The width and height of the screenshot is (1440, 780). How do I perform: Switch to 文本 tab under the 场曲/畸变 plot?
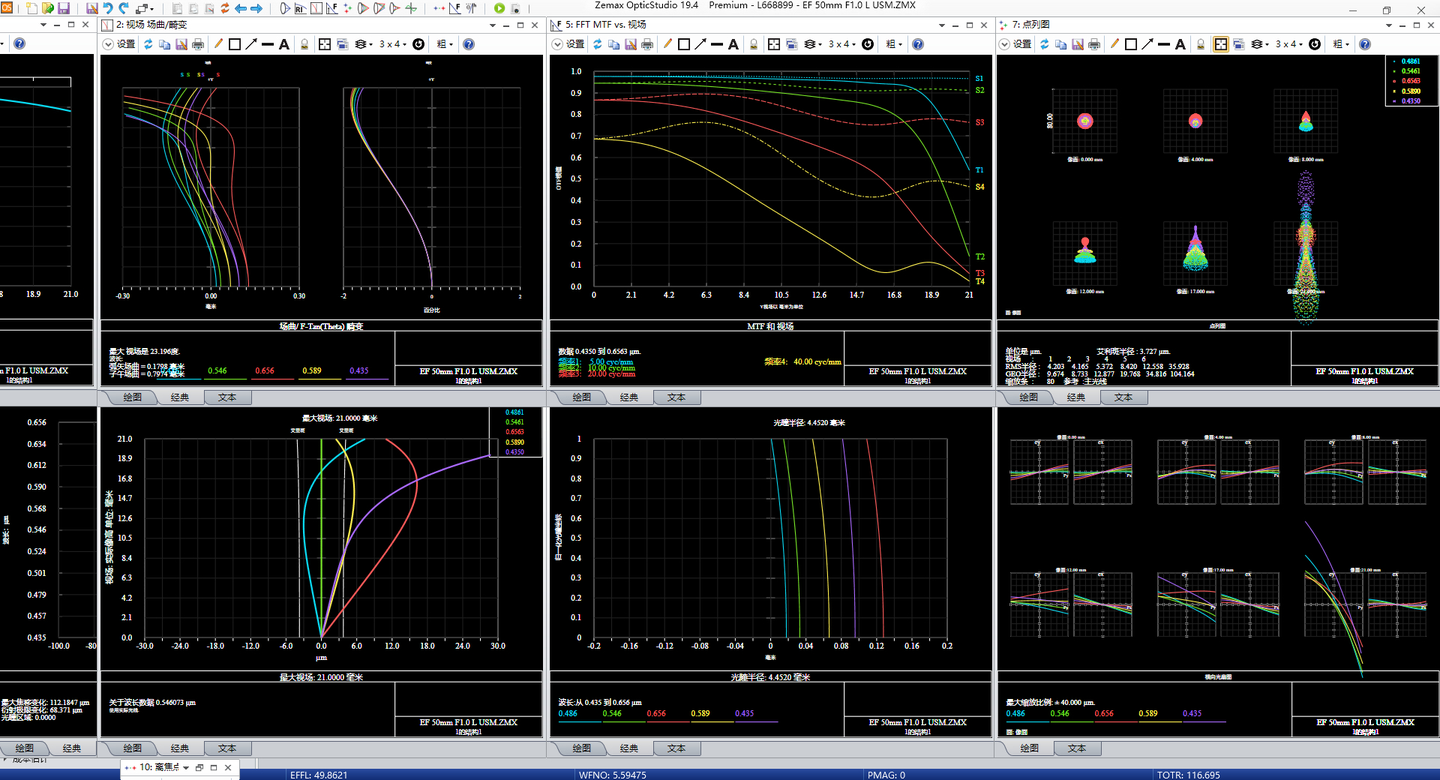tap(227, 397)
